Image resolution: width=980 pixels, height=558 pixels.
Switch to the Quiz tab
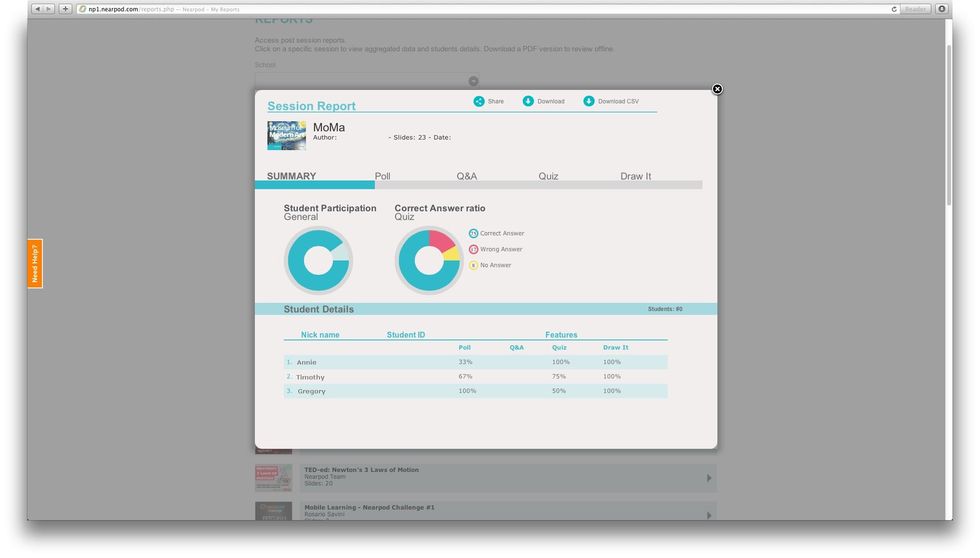click(x=548, y=176)
